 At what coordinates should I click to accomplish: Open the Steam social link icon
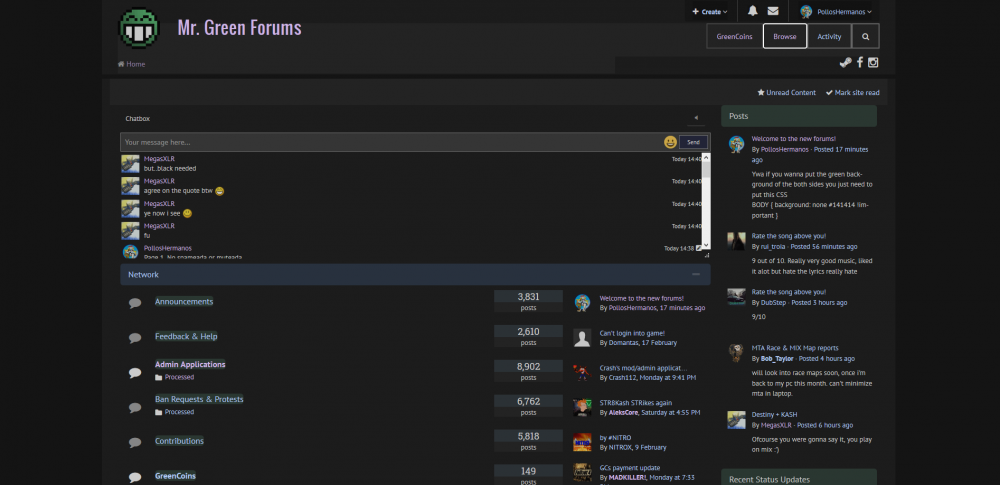pyautogui.click(x=845, y=63)
